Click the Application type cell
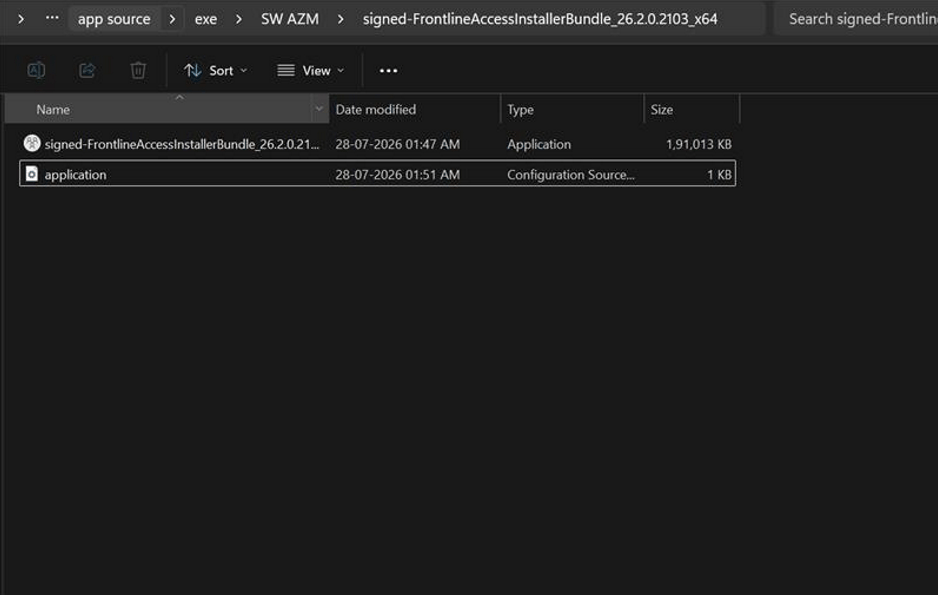 pos(539,144)
